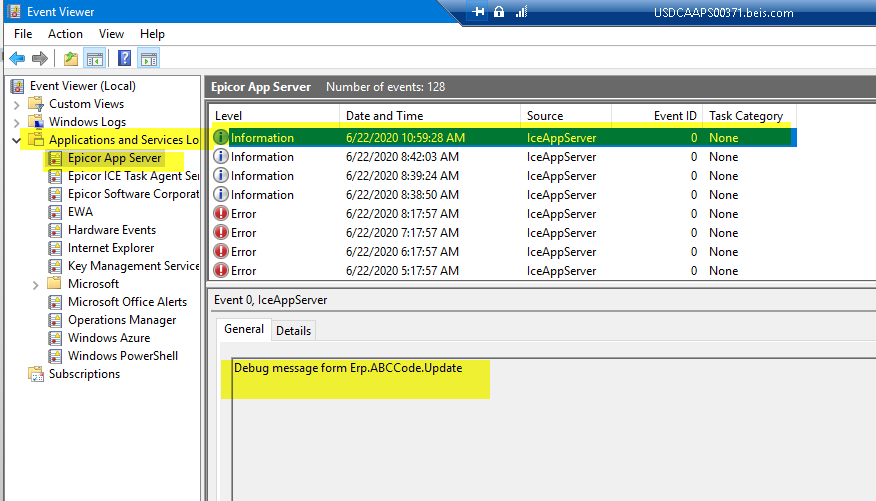Click the Windows Logs folder icon
This screenshot has width=876, height=501.
click(x=36, y=122)
